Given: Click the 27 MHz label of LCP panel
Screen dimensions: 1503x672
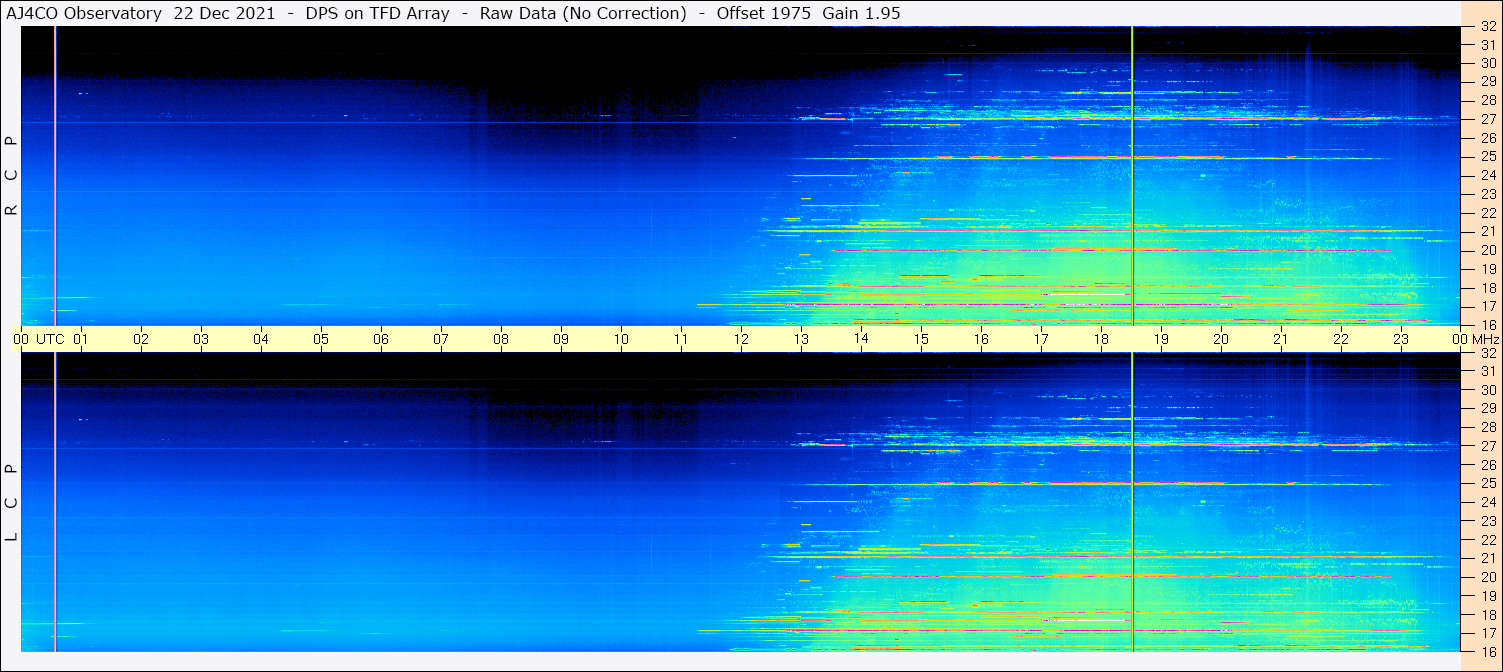Looking at the screenshot, I should [x=1487, y=446].
